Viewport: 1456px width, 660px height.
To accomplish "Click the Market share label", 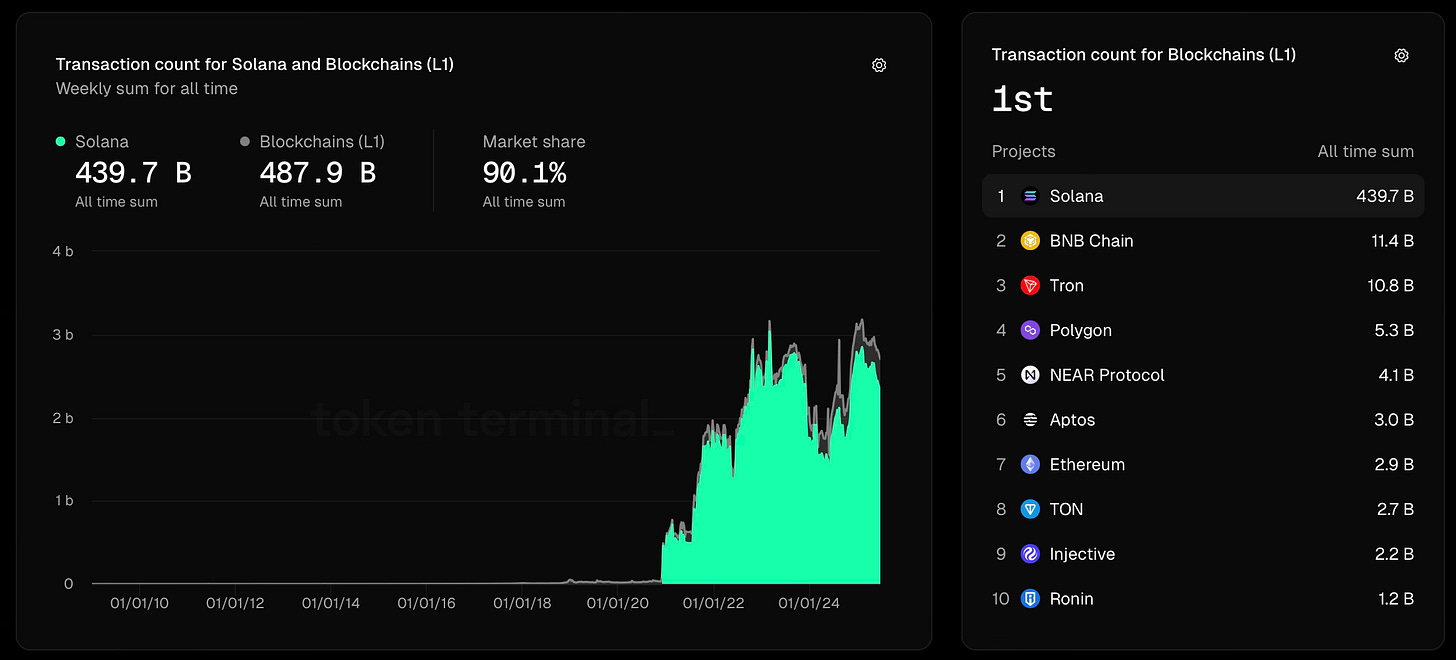I will tap(534, 142).
